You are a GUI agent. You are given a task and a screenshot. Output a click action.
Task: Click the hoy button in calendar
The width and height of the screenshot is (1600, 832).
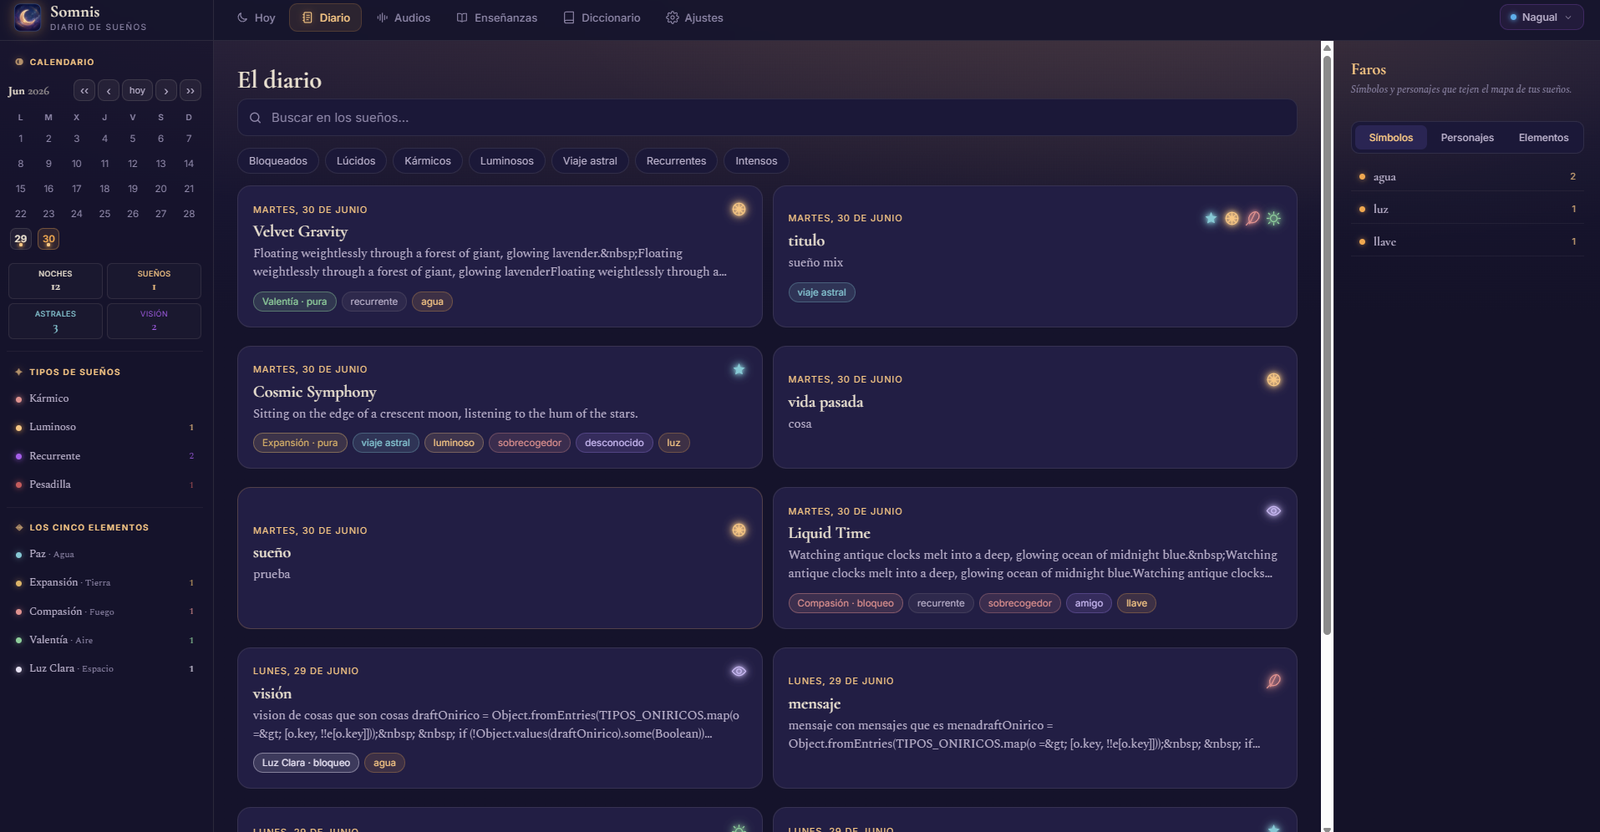[137, 91]
